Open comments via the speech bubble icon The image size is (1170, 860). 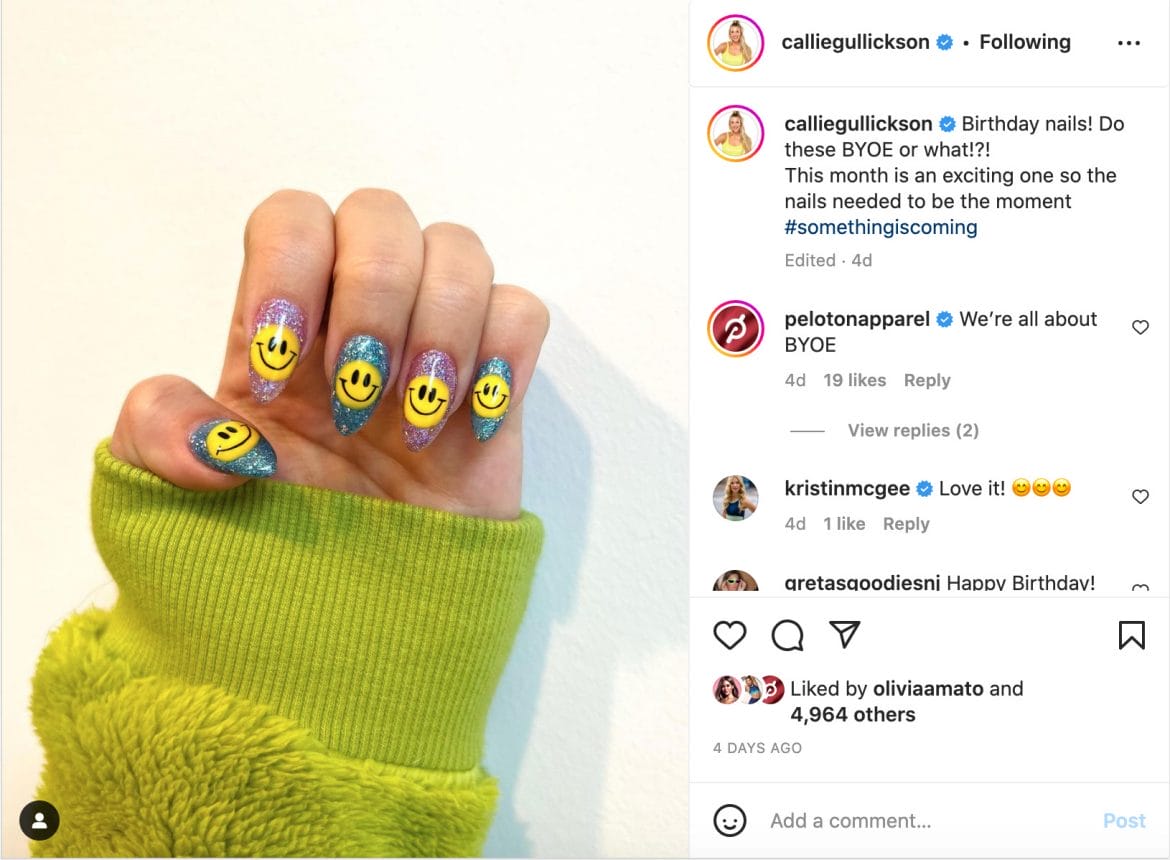[x=787, y=635]
